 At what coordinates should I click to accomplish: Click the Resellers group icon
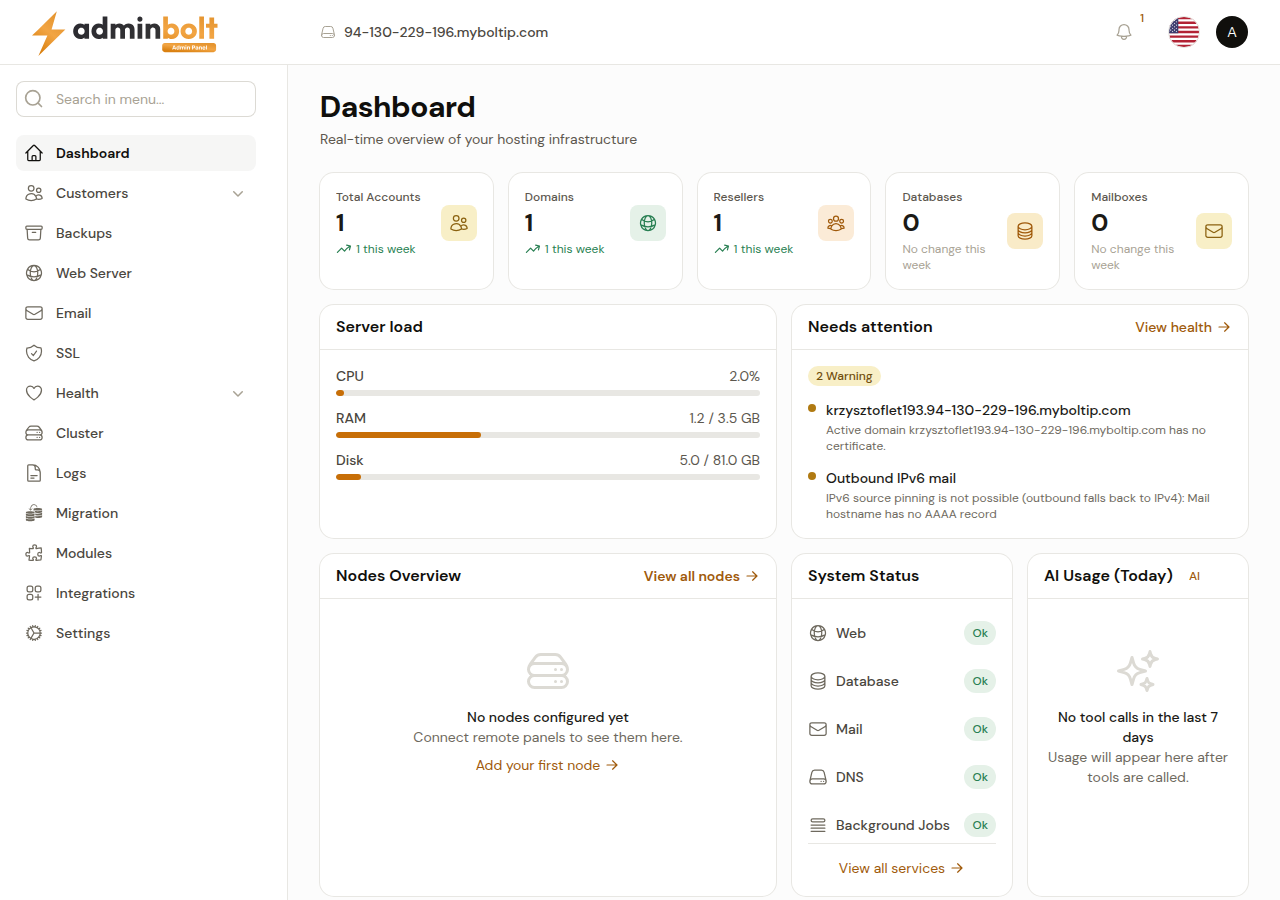point(836,223)
